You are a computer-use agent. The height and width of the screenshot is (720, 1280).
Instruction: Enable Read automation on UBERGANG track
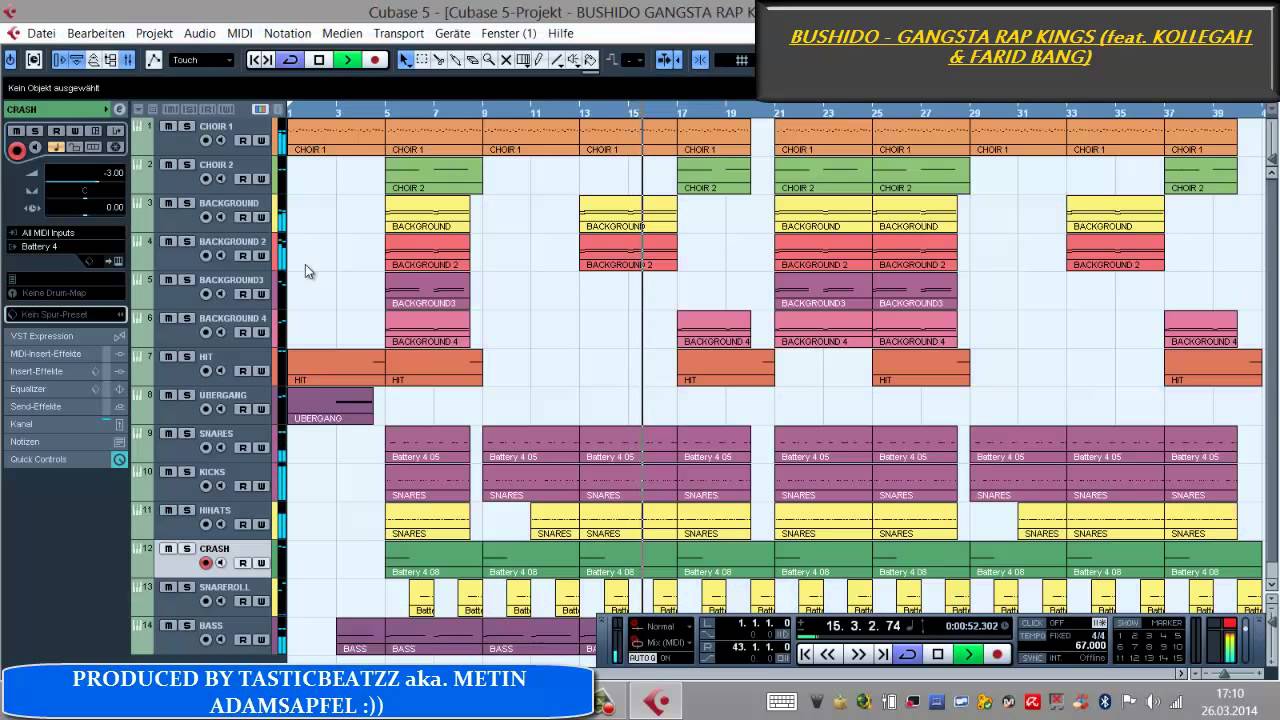tap(243, 410)
